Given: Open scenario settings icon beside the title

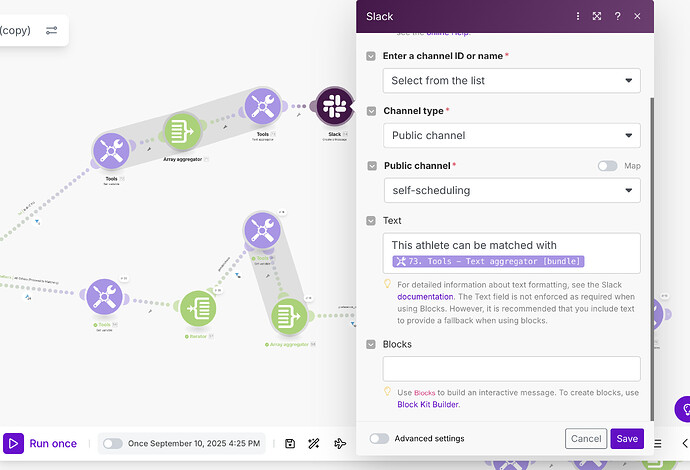Looking at the screenshot, I should (x=51, y=30).
